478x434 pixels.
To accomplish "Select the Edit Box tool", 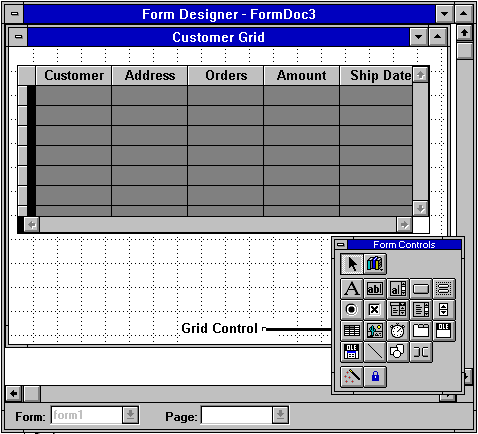I will click(398, 289).
